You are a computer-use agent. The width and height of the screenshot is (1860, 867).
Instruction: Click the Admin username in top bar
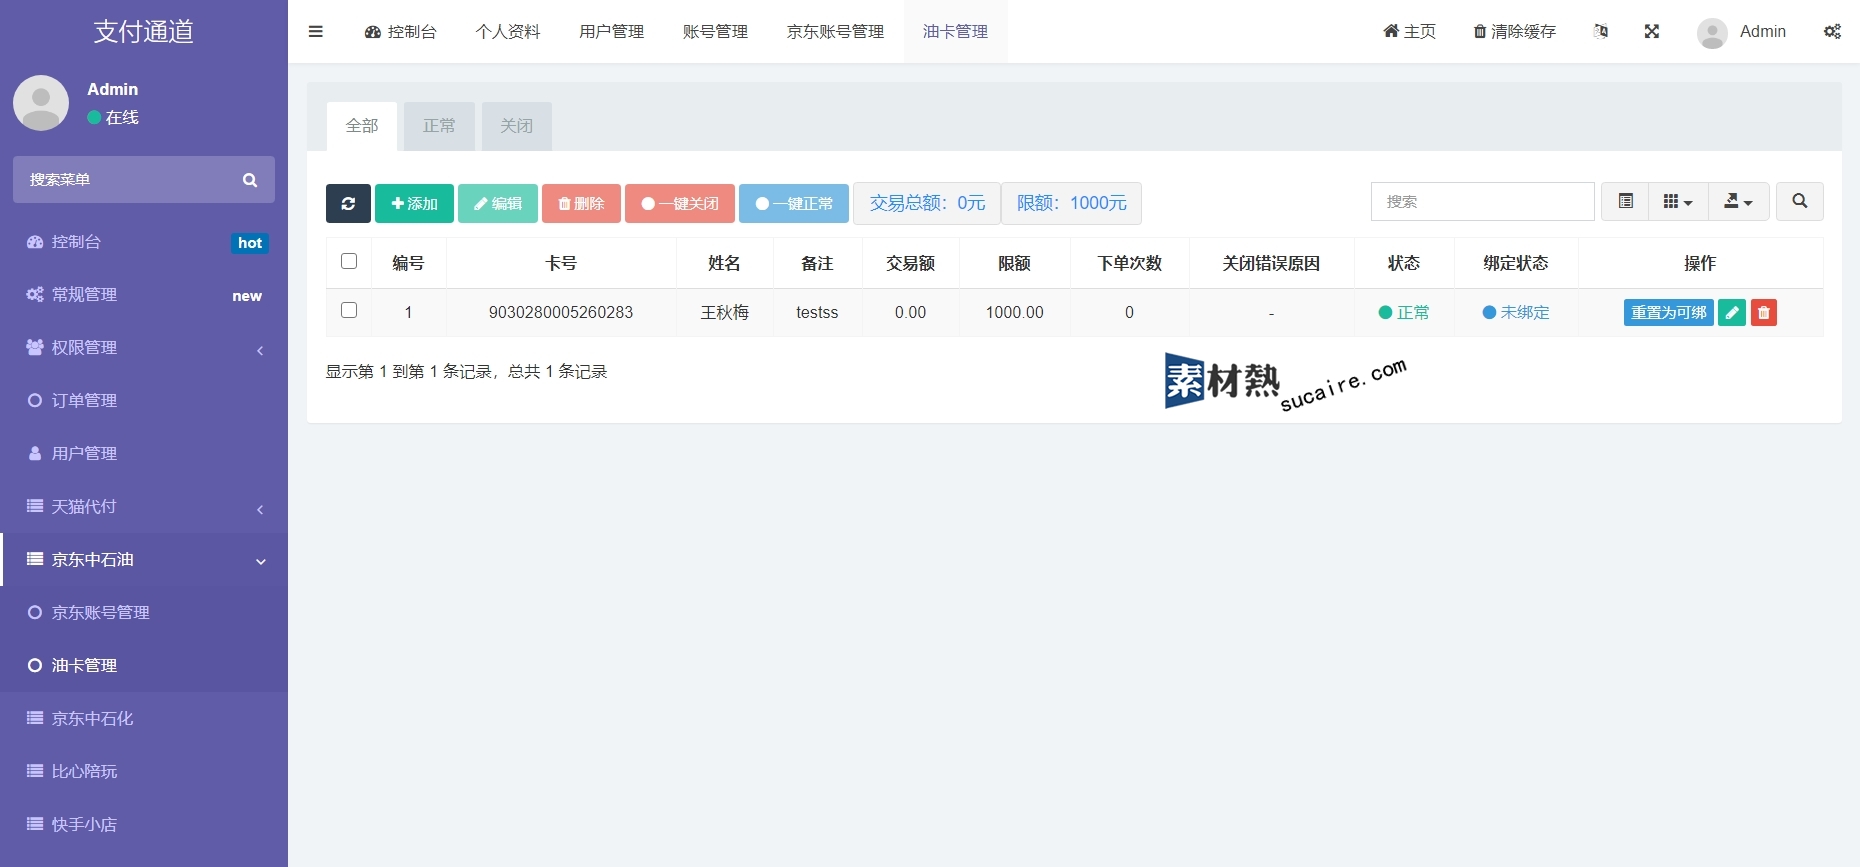1762,32
